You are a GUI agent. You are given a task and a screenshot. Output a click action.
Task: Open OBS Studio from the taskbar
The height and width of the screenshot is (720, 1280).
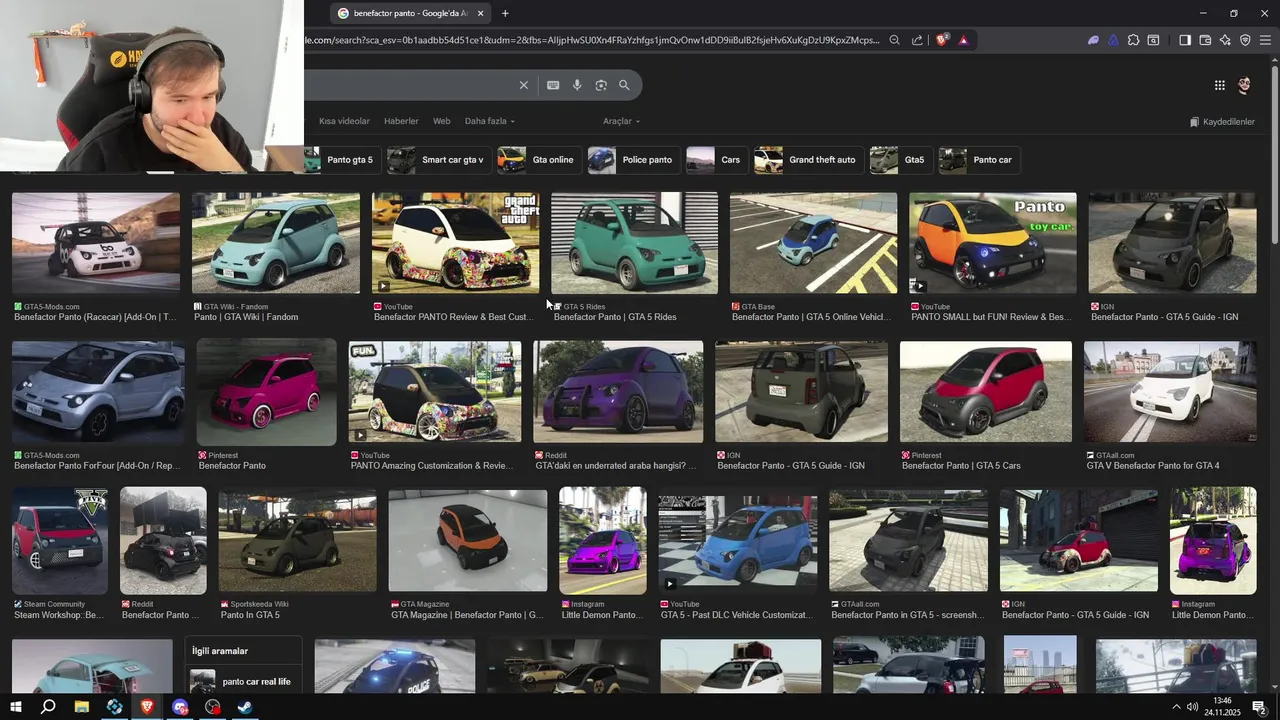click(213, 707)
